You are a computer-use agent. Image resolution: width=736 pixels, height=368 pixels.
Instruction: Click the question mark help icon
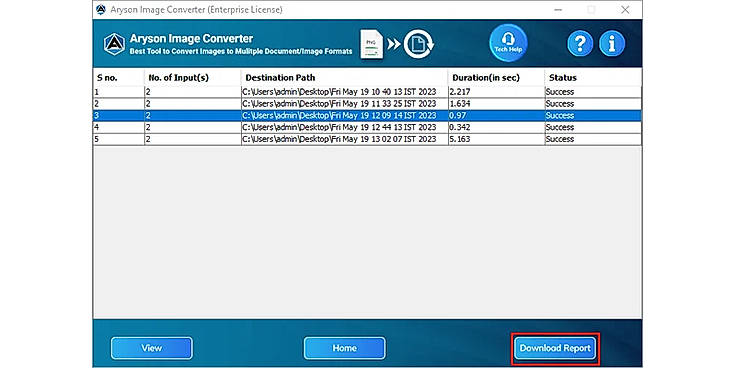point(580,44)
